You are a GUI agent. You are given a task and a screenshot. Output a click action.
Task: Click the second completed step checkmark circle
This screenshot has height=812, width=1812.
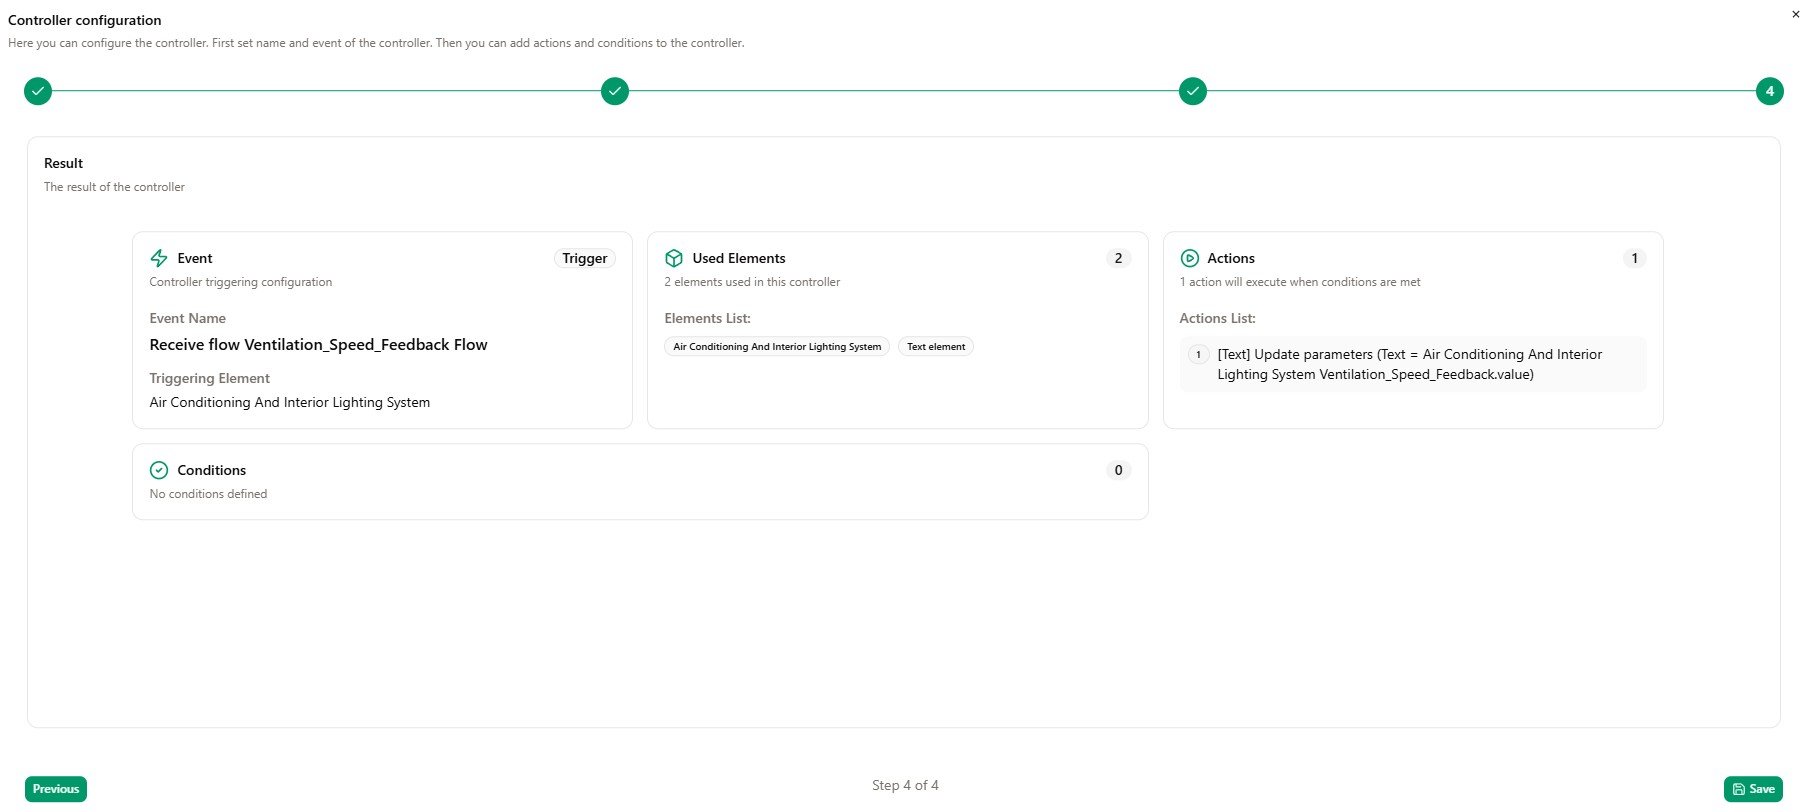pos(615,91)
